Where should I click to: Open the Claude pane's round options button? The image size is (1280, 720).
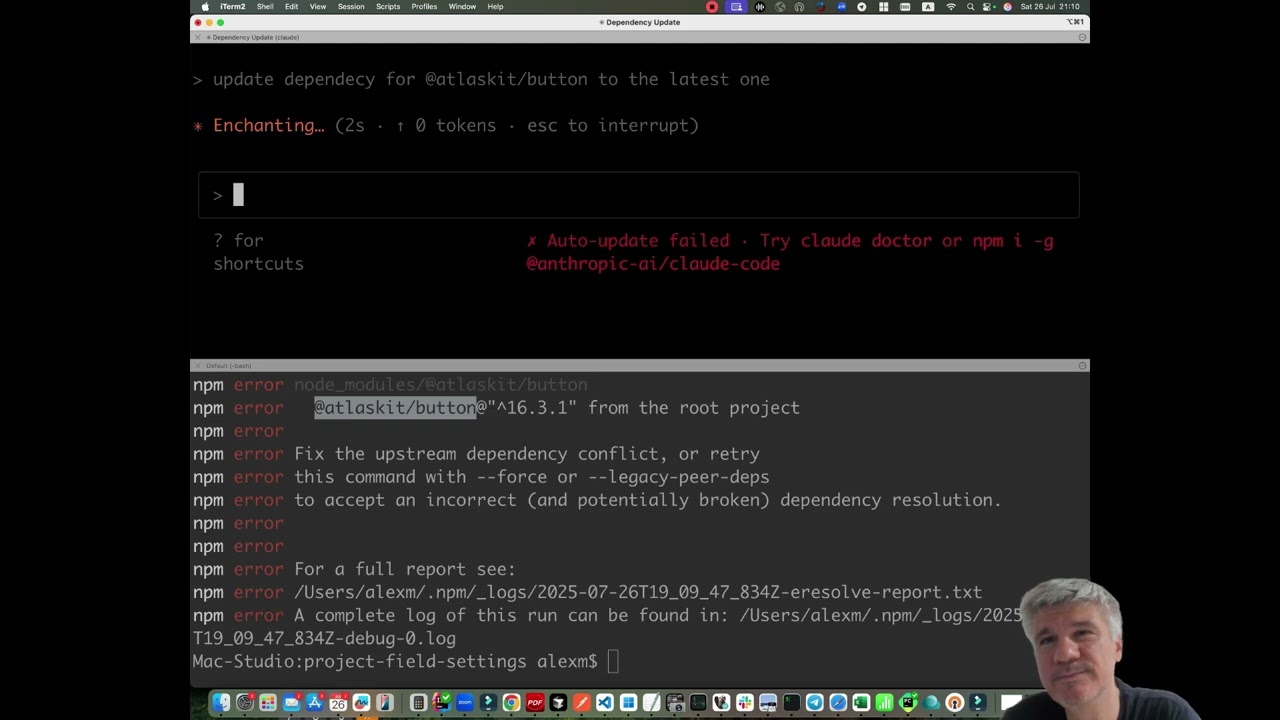click(x=1082, y=37)
